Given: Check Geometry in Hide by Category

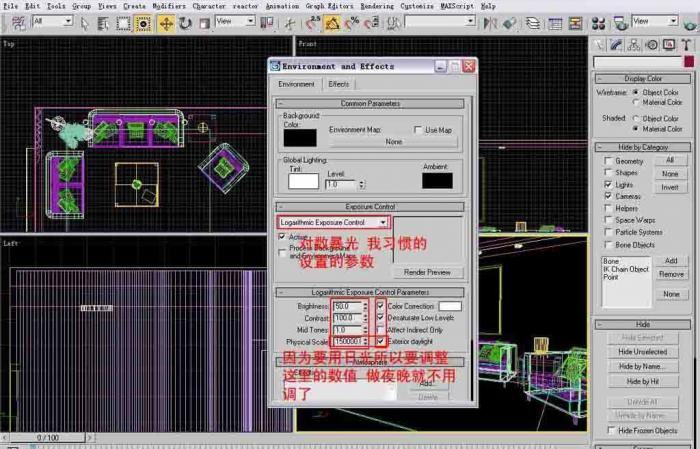Looking at the screenshot, I should (608, 161).
